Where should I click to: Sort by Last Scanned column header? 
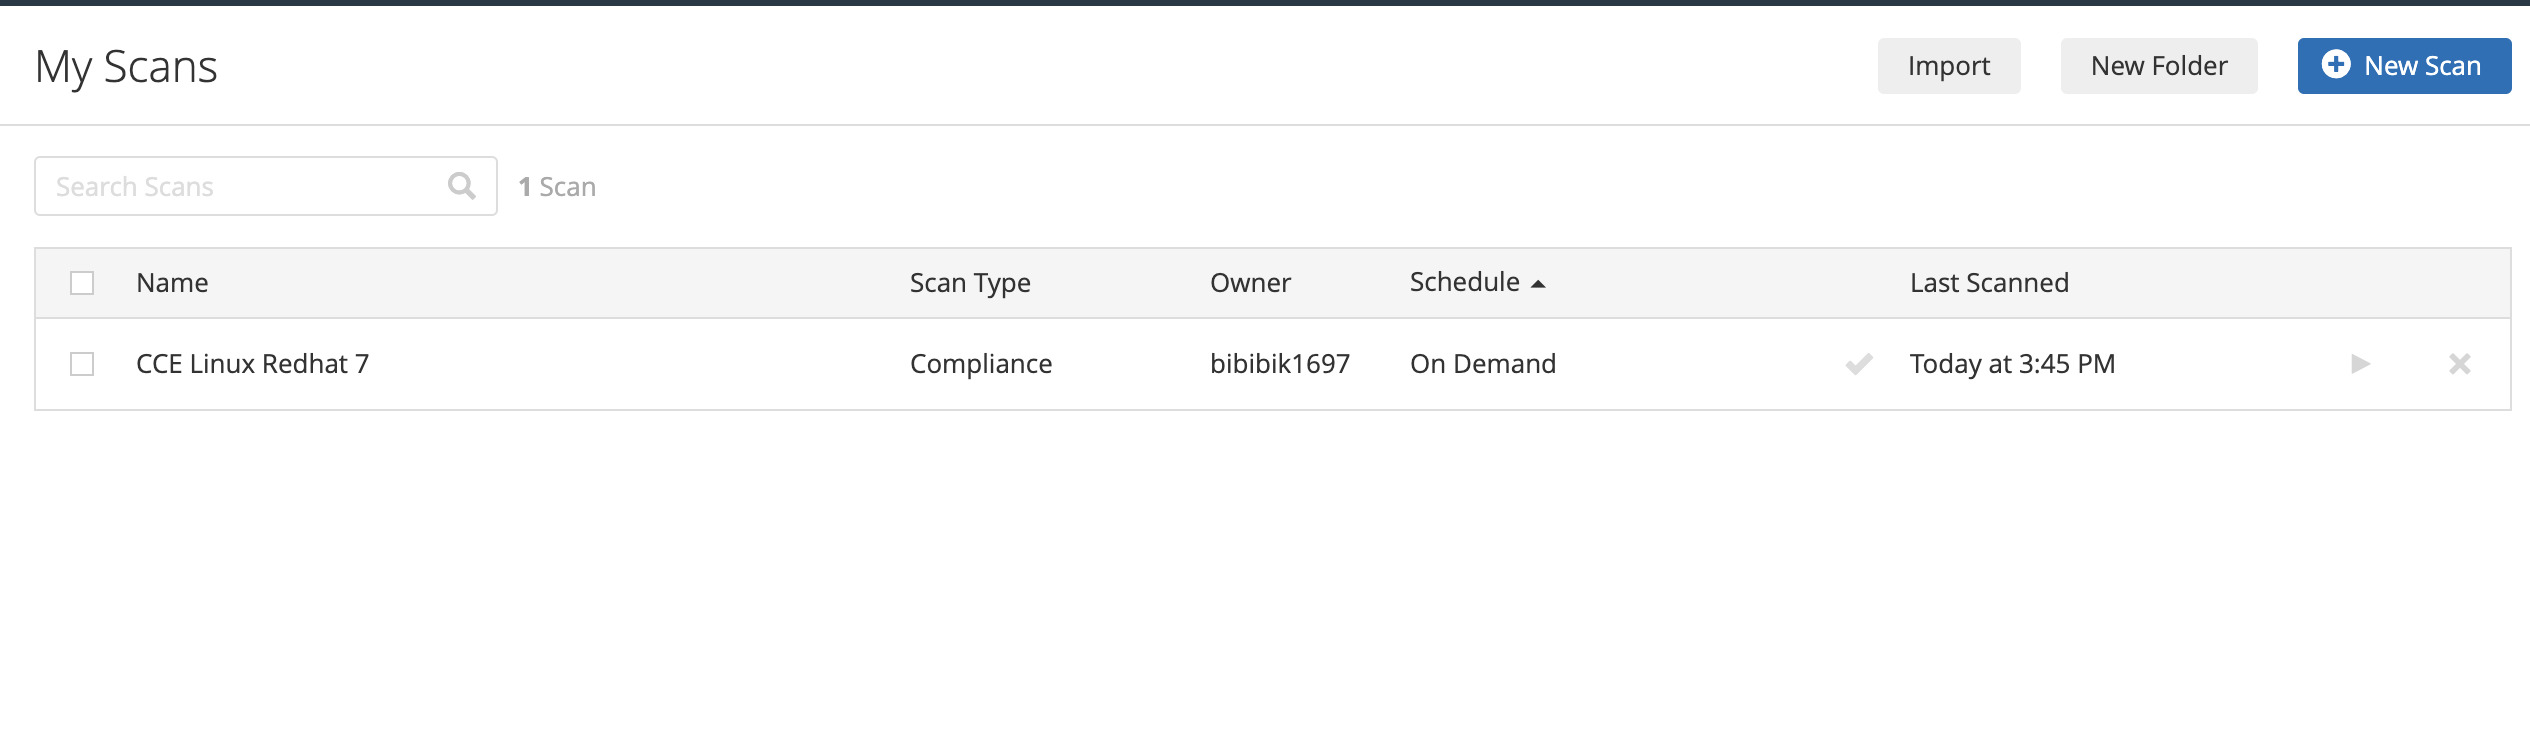point(1989,283)
